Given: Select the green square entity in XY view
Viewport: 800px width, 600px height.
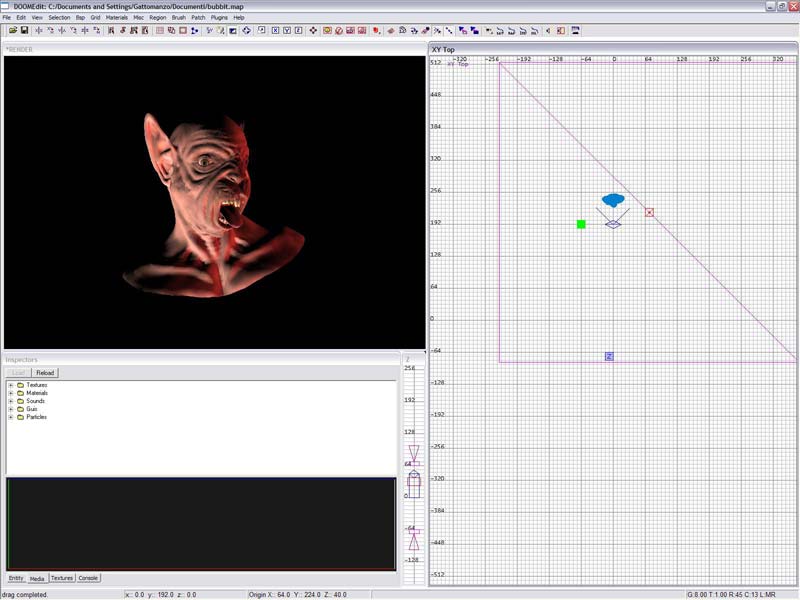Looking at the screenshot, I should 581,224.
